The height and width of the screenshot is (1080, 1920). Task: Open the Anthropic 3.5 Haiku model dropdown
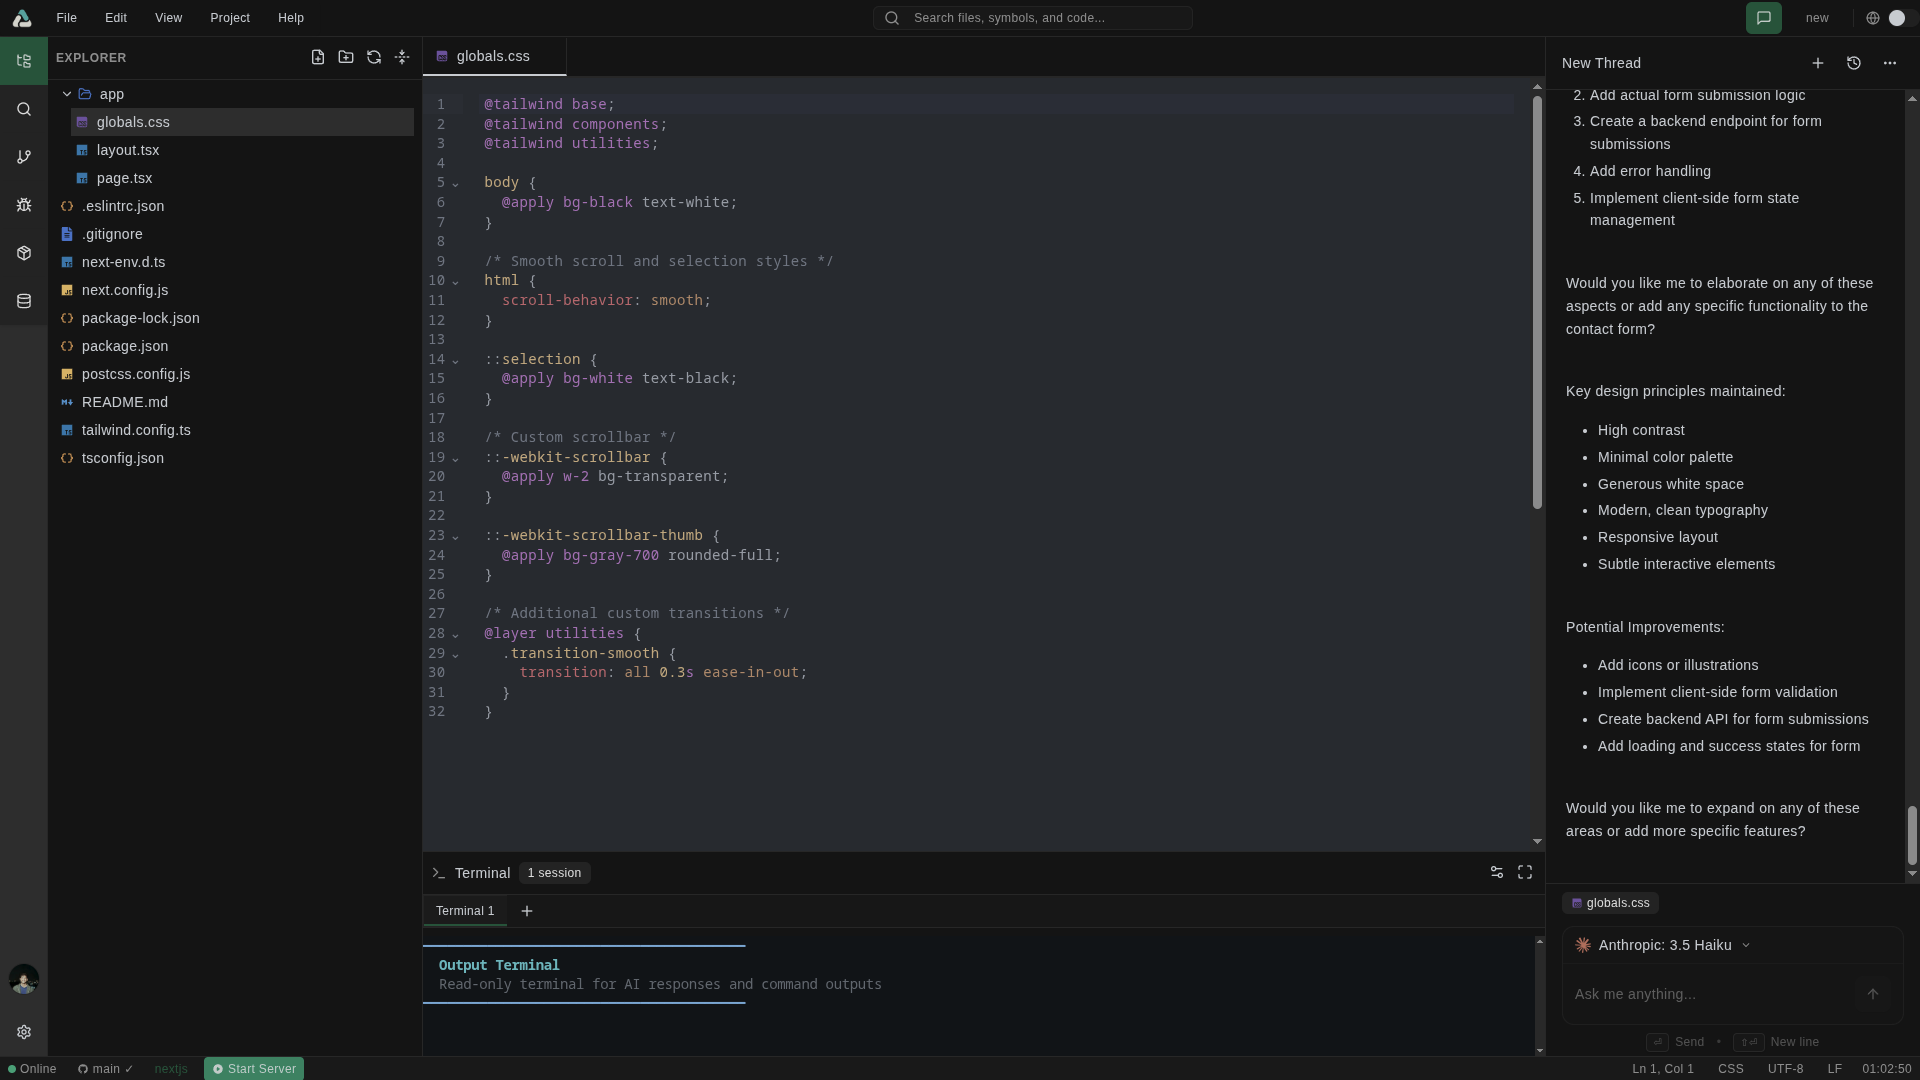[1664, 945]
